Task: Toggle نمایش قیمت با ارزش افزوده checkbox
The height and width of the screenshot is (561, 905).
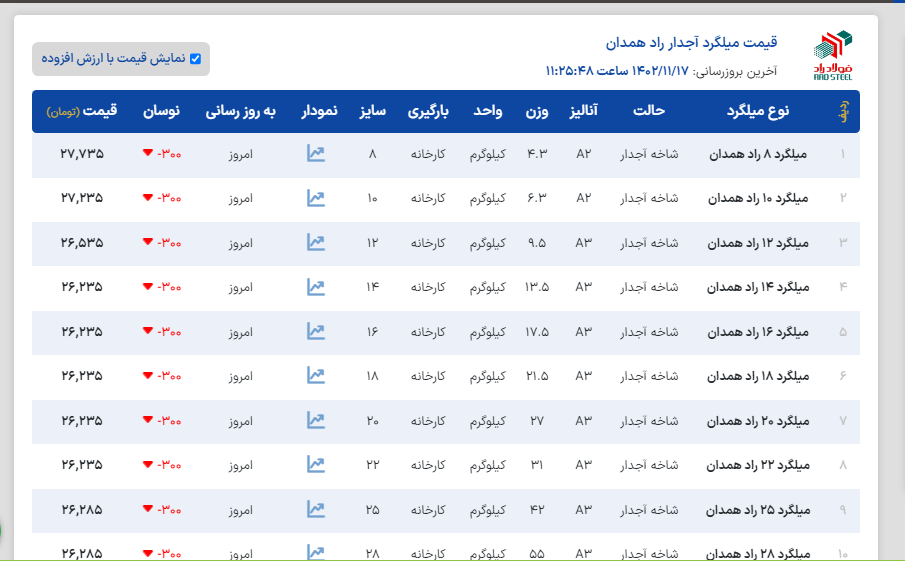Action: (x=195, y=59)
